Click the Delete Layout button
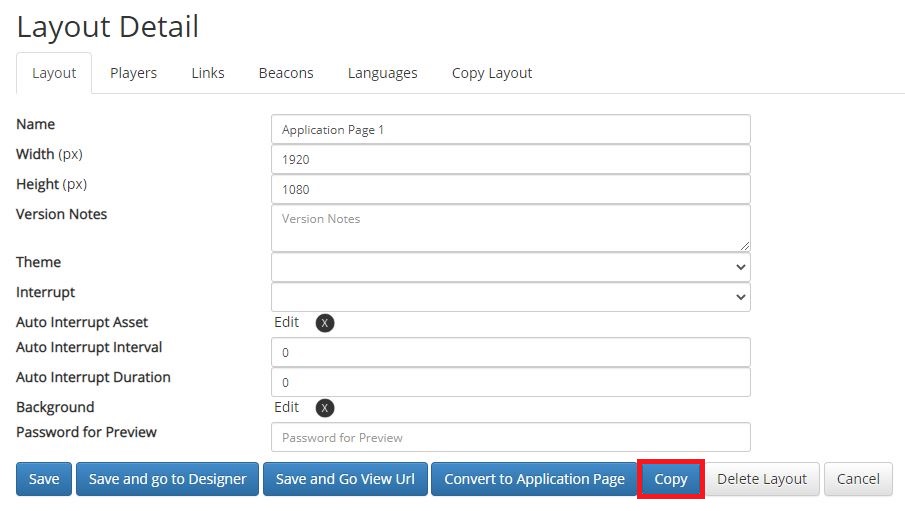 [x=762, y=479]
